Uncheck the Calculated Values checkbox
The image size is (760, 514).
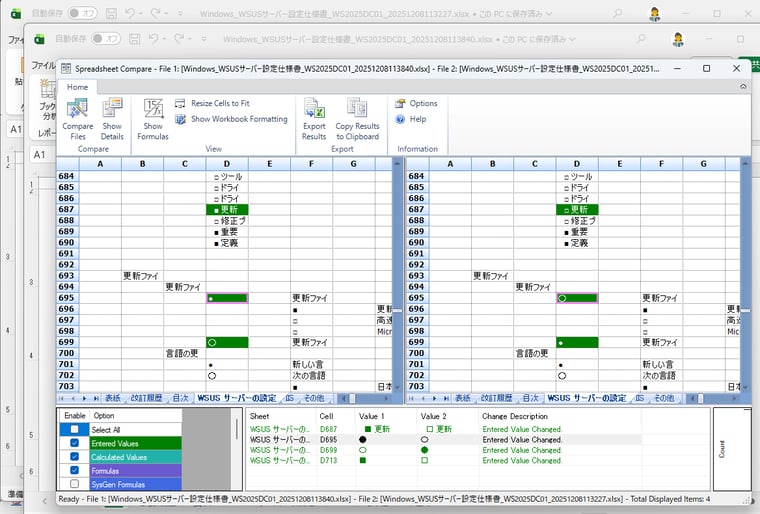click(75, 457)
